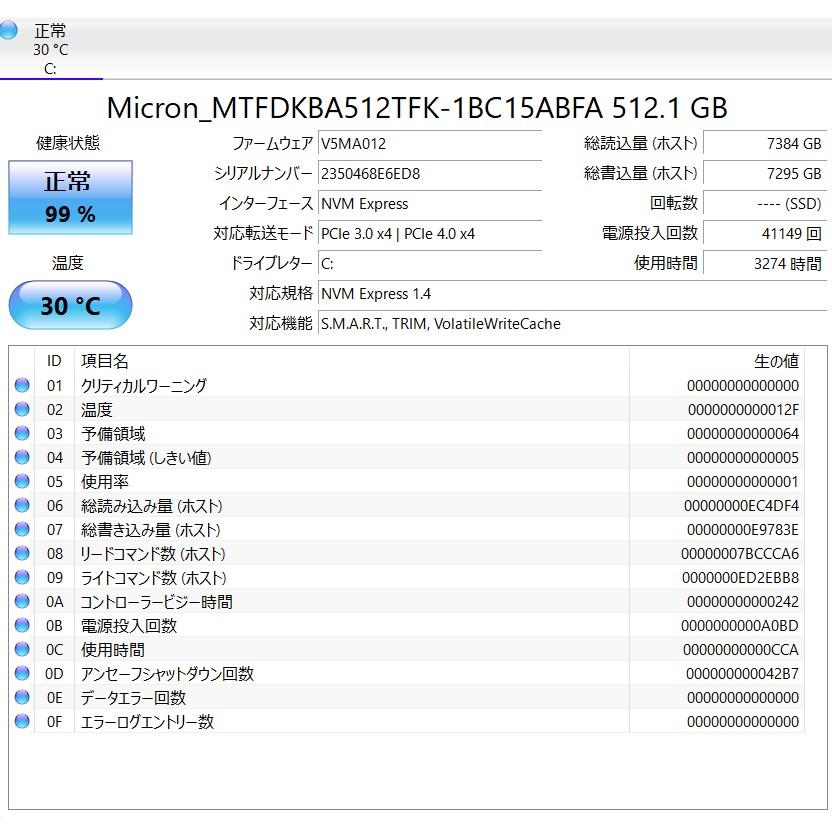Click the status circle for ID 09 ライトコマンド数
Screen dimensions: 832x832
(x=22, y=577)
